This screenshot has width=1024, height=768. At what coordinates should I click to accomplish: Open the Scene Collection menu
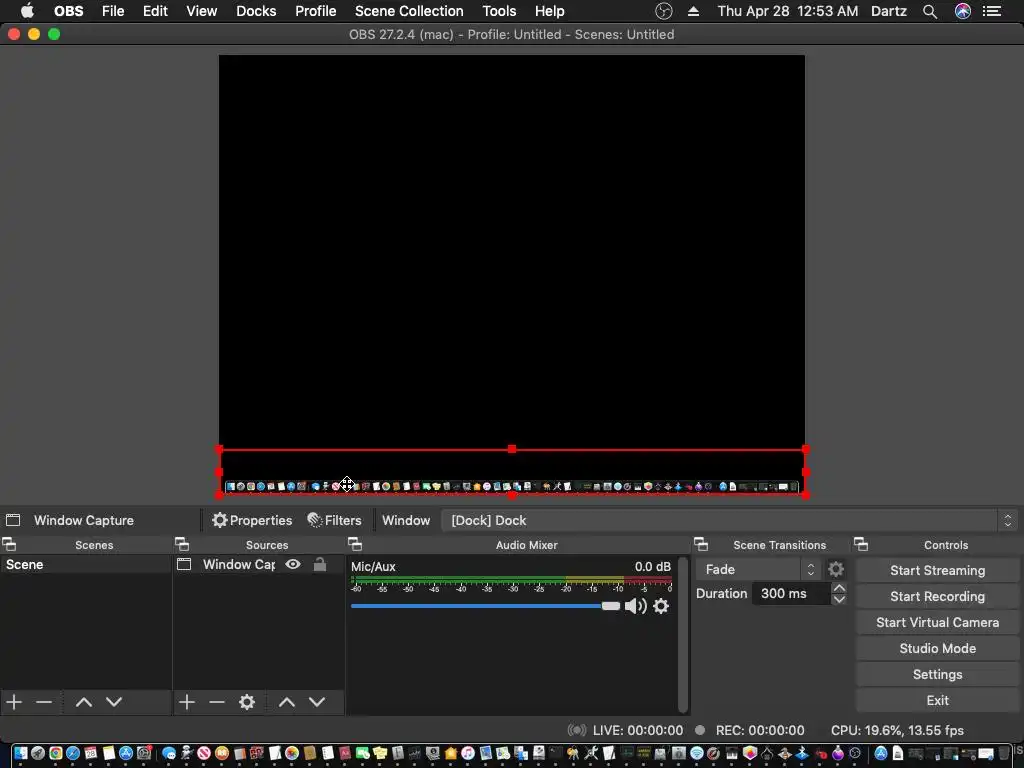[409, 11]
